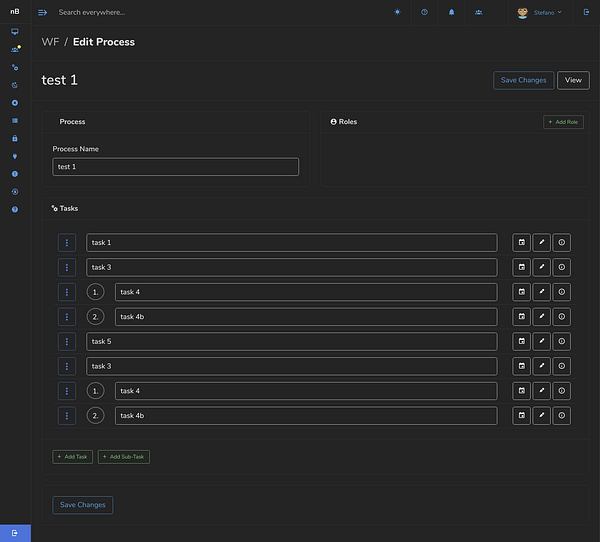Screen dimensions: 600x542
Task: Click the calendar icon for task 5
Action: point(521,342)
